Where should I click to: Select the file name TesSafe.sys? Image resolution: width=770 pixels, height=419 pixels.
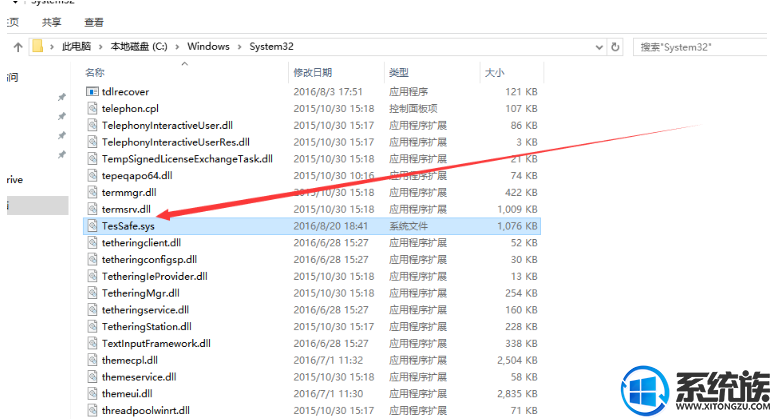128,226
